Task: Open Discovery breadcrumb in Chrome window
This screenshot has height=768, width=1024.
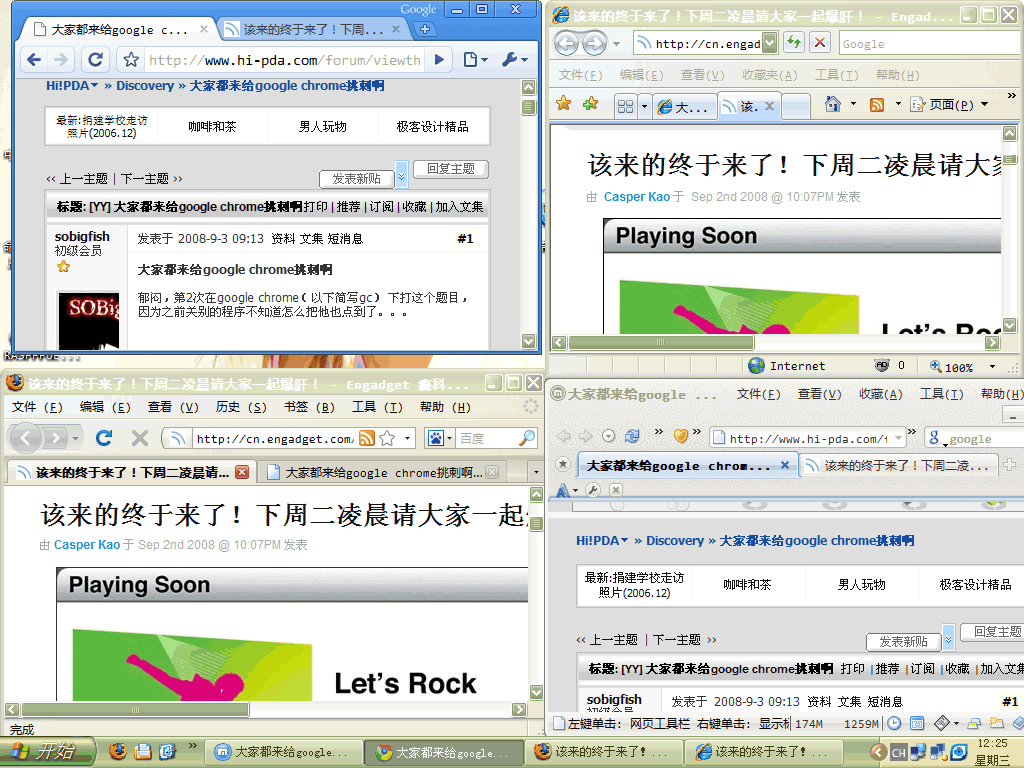Action: pyautogui.click(x=145, y=86)
